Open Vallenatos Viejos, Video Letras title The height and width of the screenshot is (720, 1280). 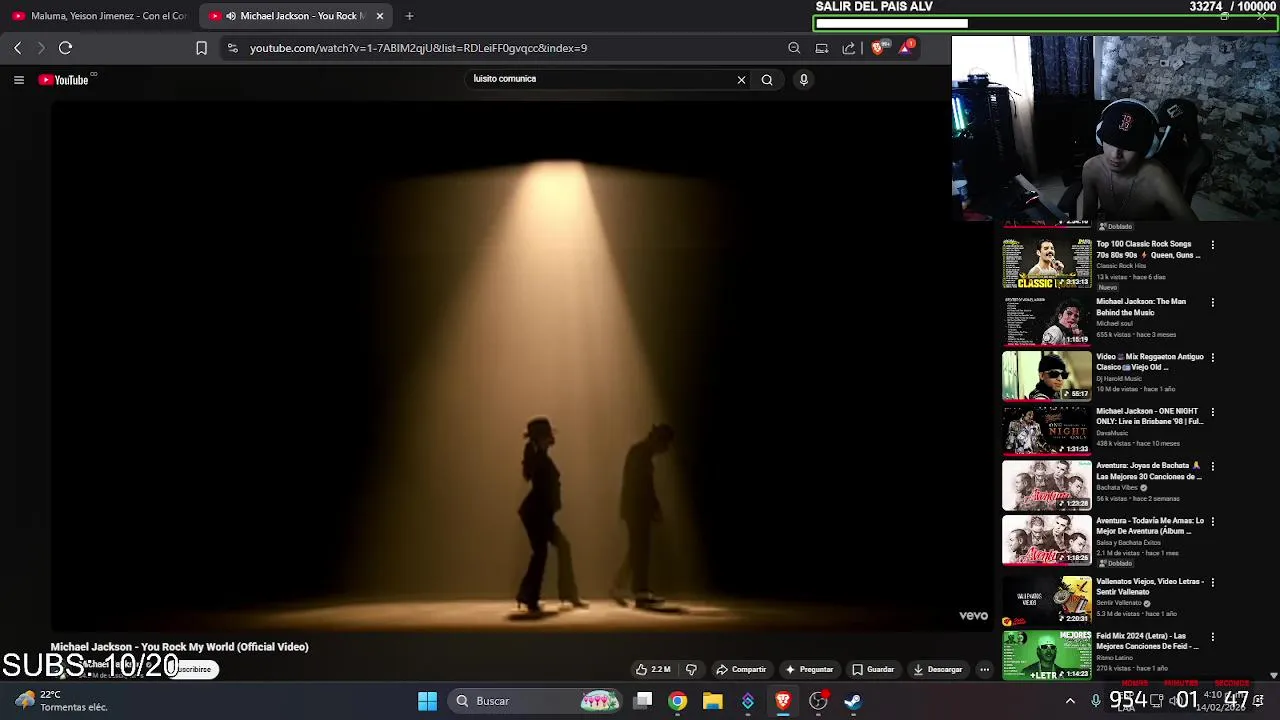[1149, 586]
